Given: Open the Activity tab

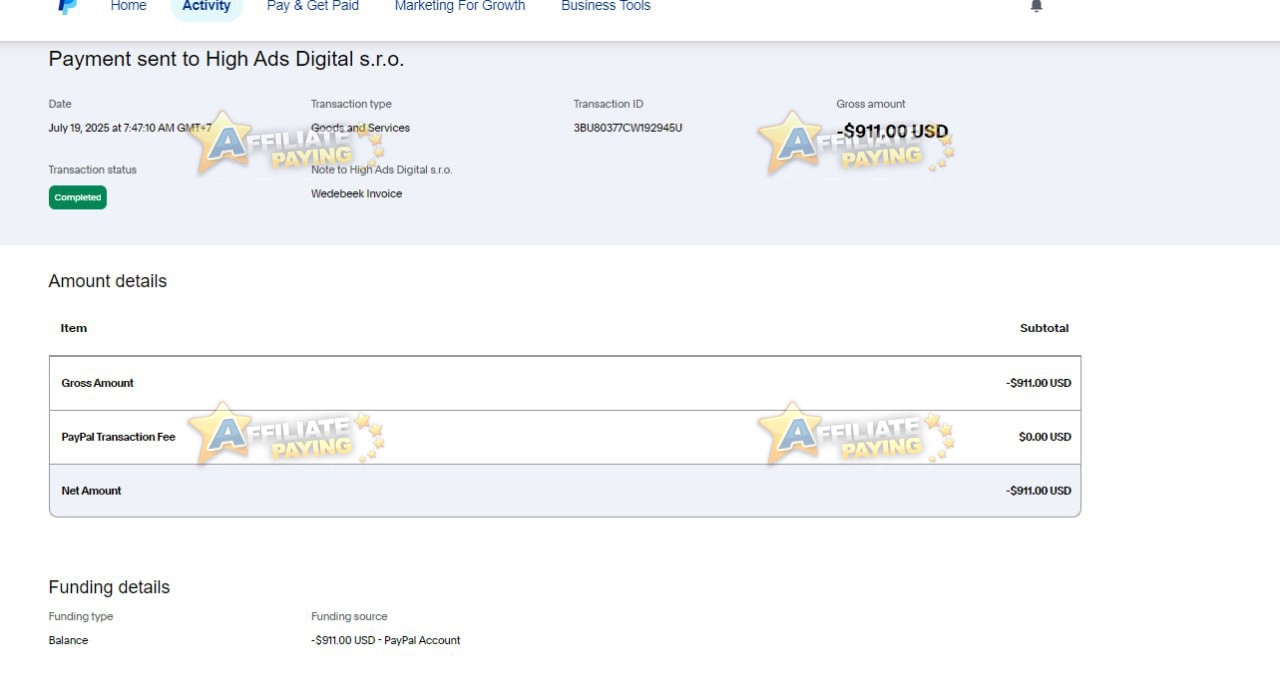Looking at the screenshot, I should [x=206, y=6].
